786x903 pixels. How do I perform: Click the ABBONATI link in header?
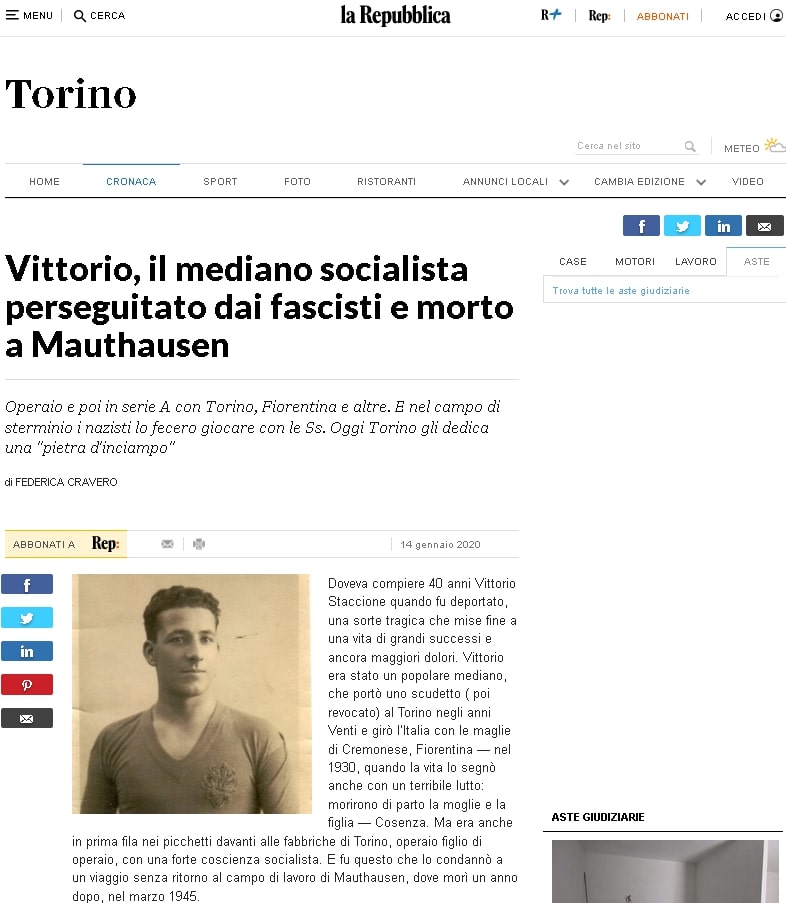pos(662,17)
